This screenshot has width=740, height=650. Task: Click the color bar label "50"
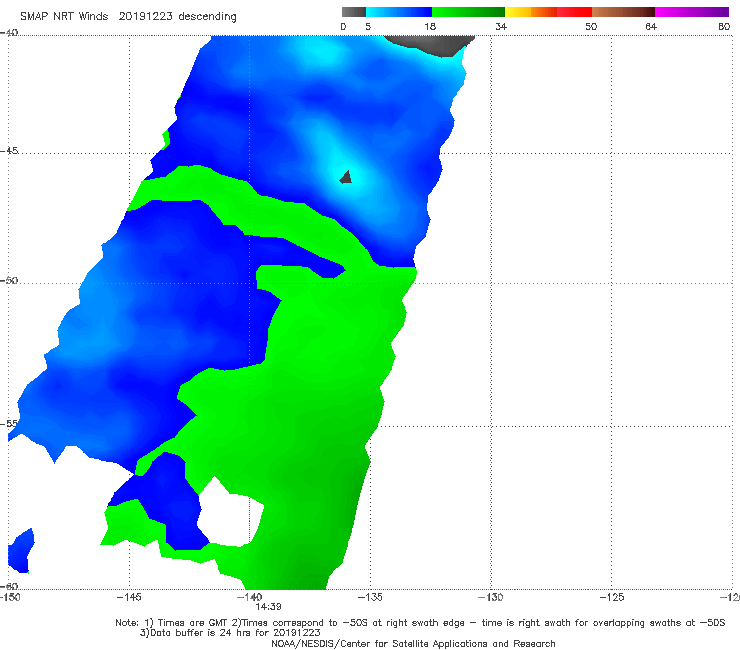(x=591, y=27)
